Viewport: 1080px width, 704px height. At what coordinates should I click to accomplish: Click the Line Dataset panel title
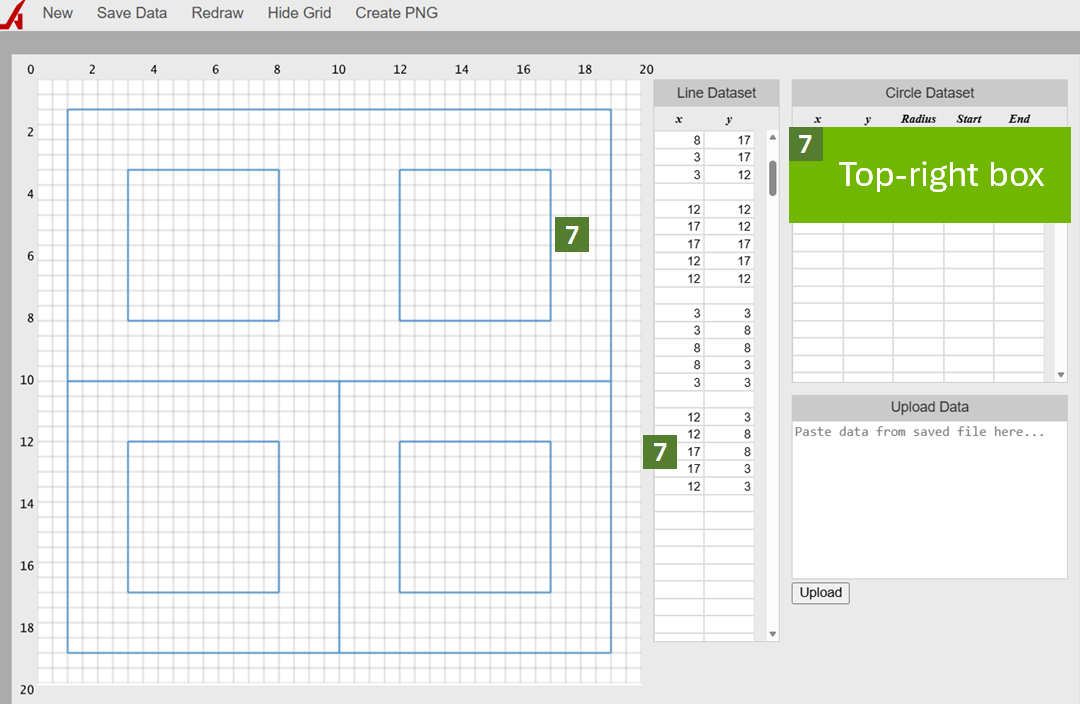click(716, 92)
